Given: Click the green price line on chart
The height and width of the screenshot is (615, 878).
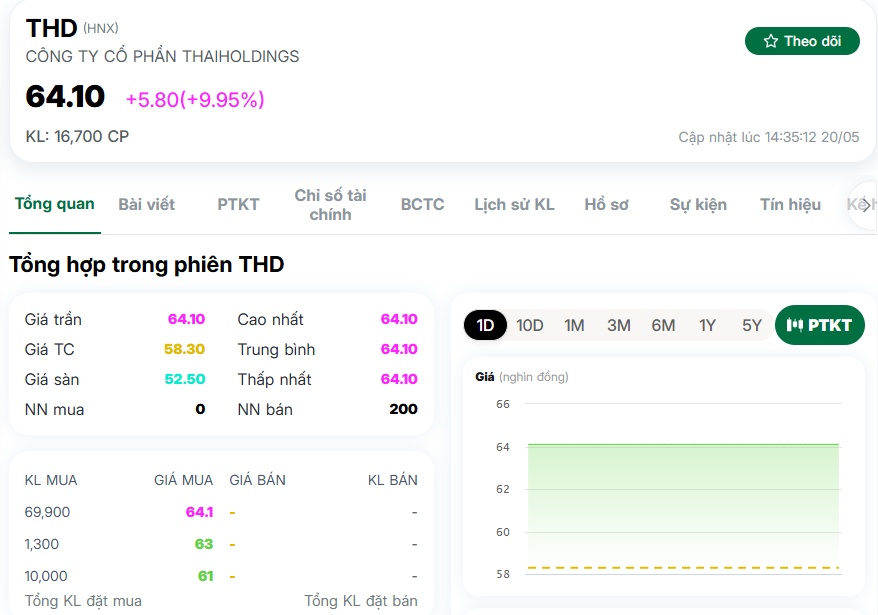Looking at the screenshot, I should [683, 445].
